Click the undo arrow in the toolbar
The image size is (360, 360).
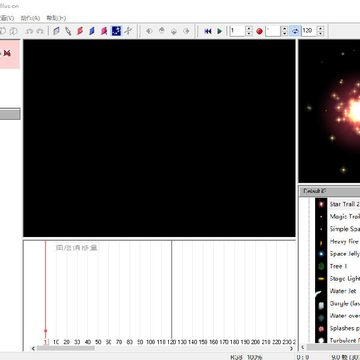pyautogui.click(x=30, y=31)
